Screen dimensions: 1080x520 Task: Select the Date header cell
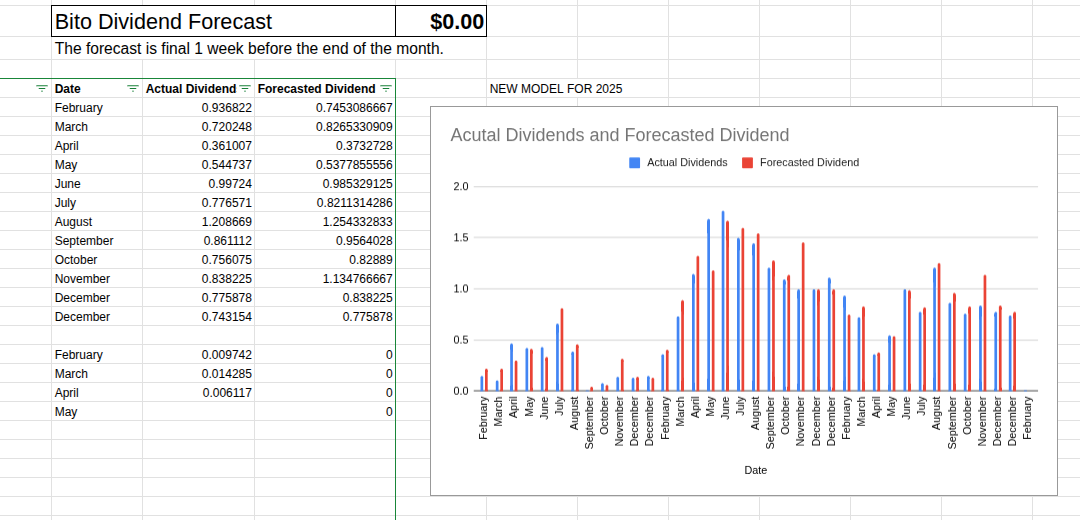[97, 89]
